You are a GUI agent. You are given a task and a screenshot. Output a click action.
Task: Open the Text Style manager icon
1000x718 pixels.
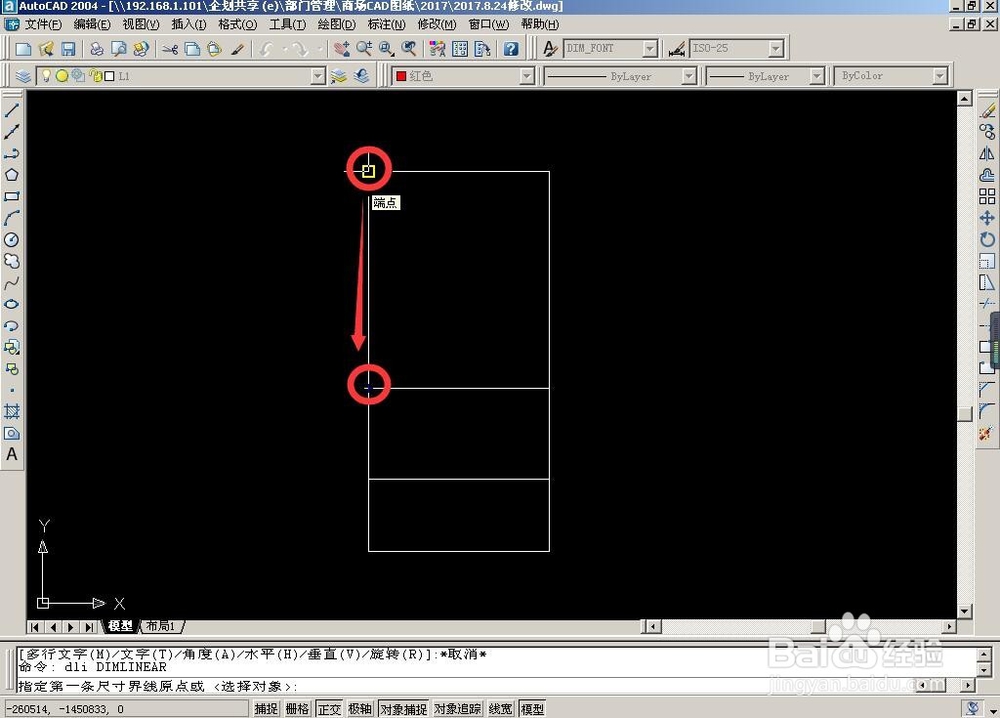point(550,49)
